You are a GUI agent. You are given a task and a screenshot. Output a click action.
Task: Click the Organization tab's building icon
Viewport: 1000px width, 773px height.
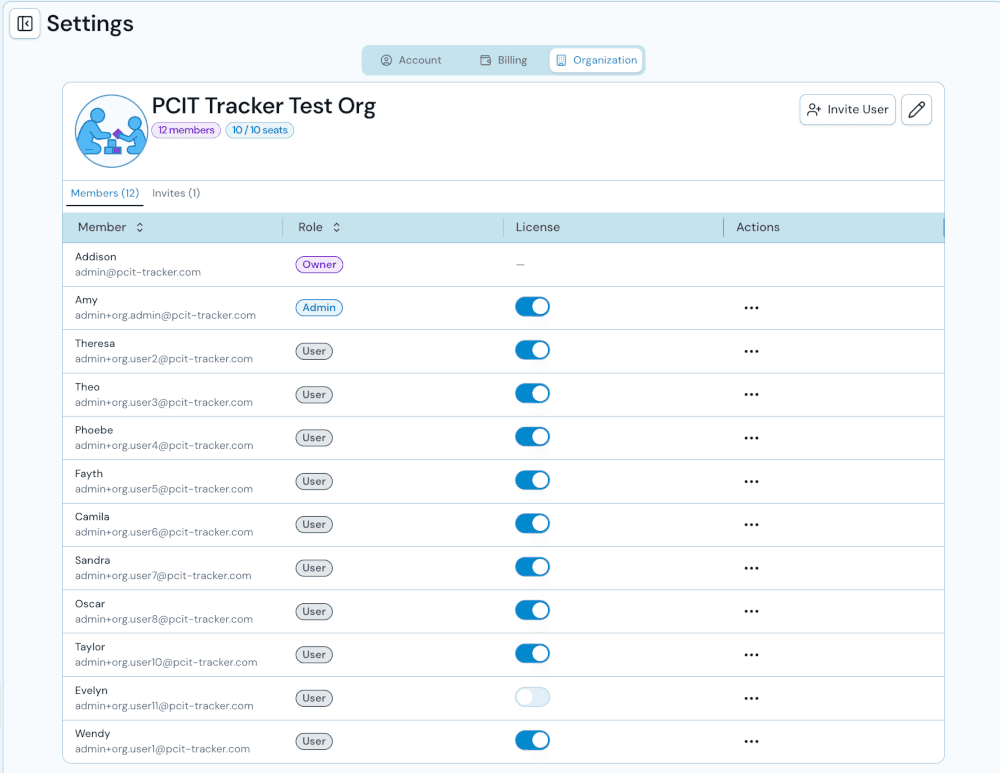tap(562, 60)
